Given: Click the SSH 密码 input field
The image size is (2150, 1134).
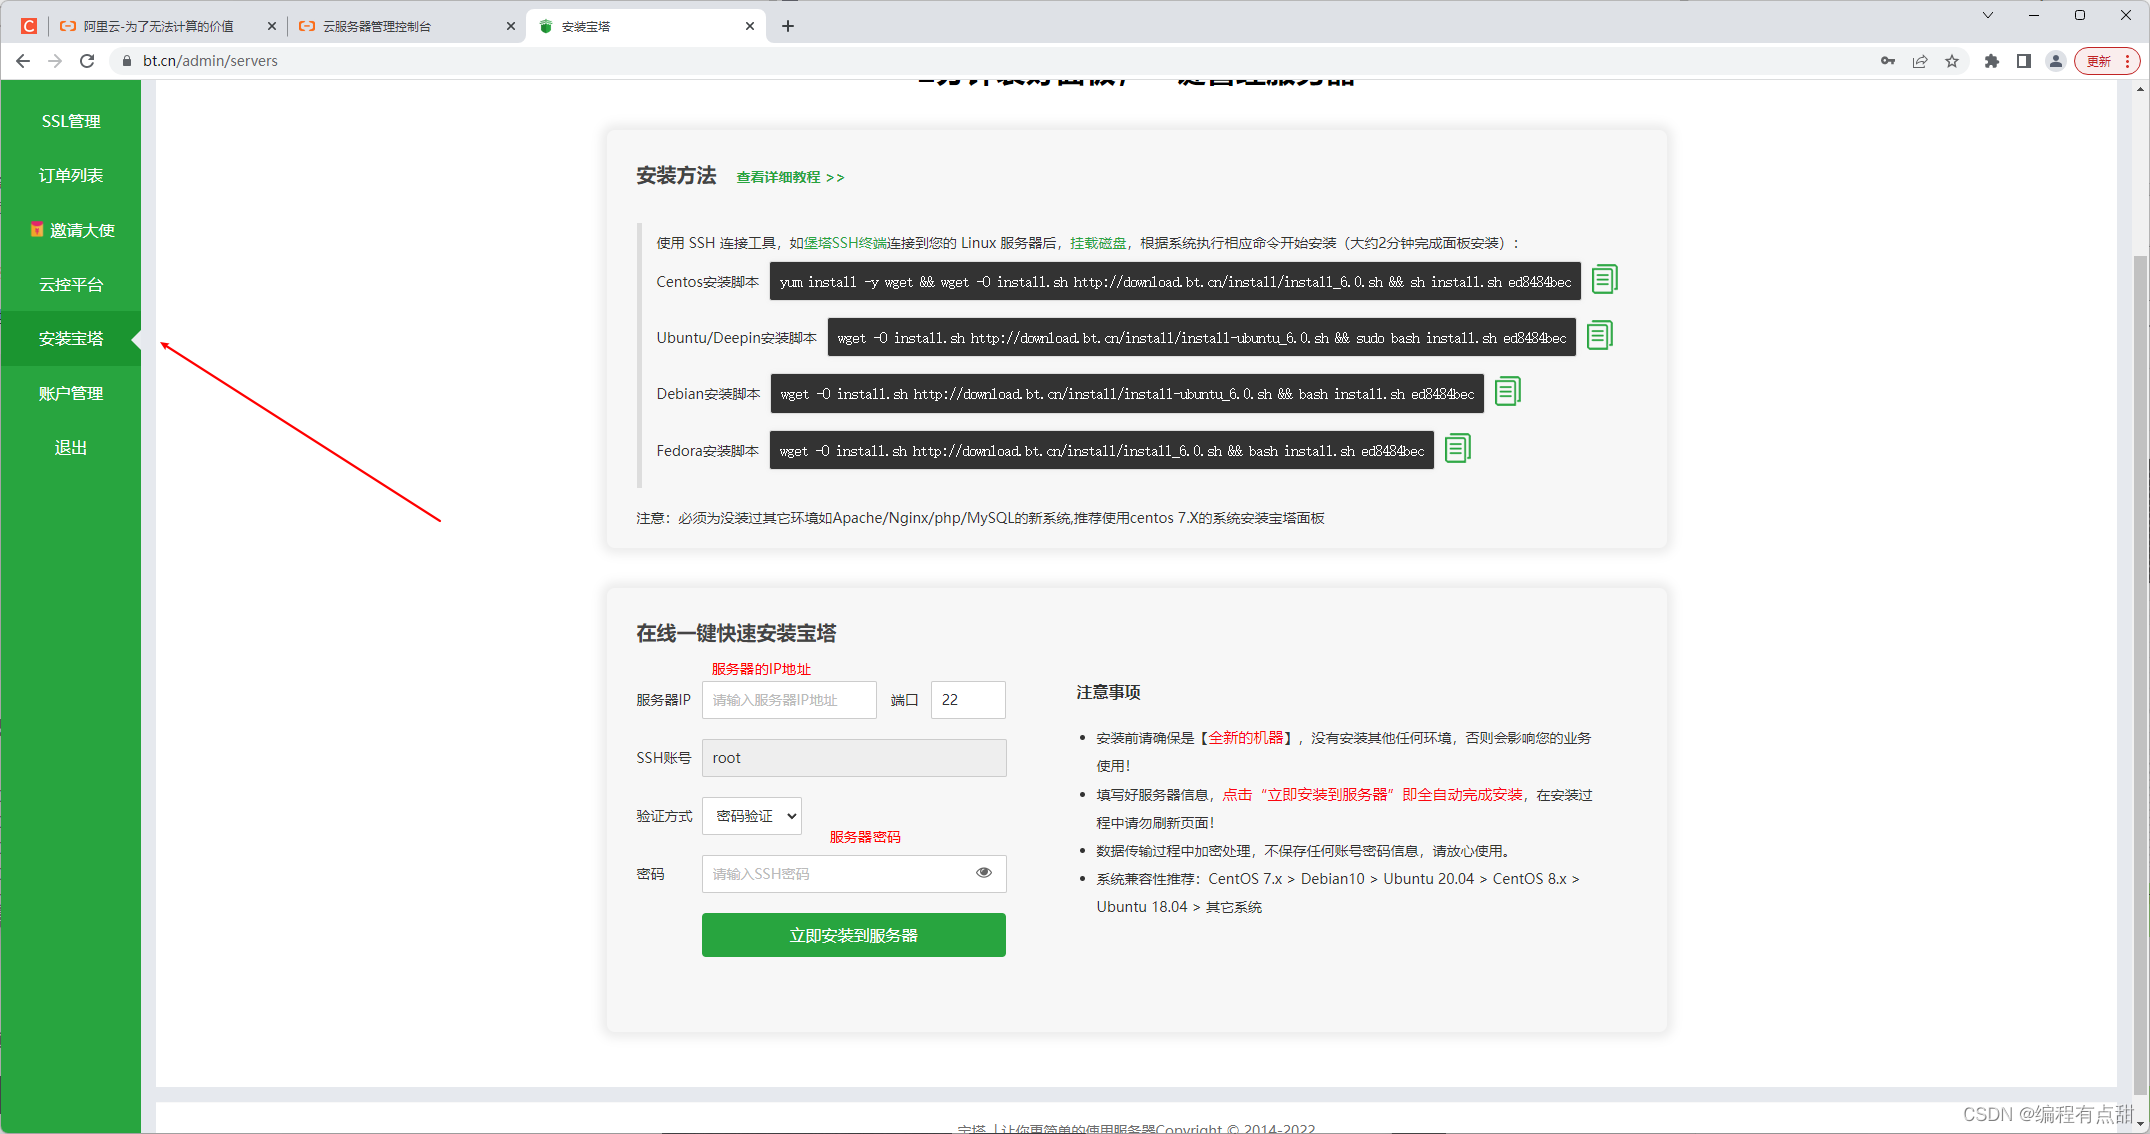Looking at the screenshot, I should click(x=854, y=874).
